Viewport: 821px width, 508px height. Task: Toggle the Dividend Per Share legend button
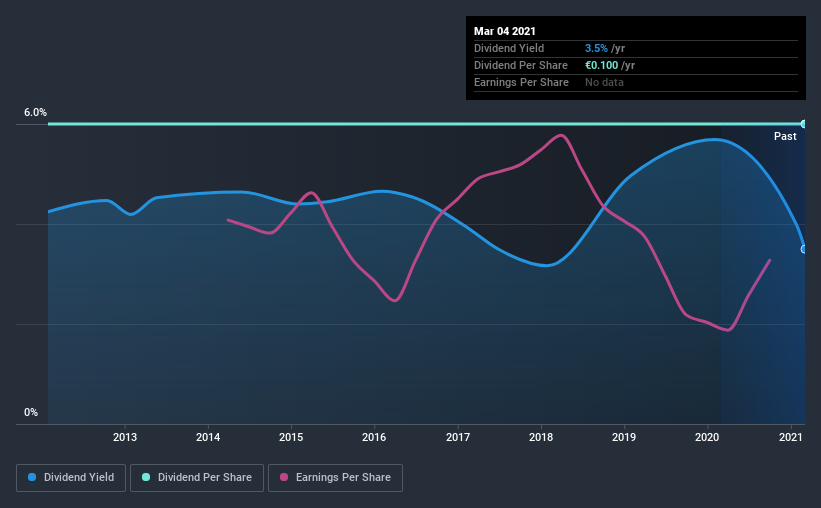197,478
